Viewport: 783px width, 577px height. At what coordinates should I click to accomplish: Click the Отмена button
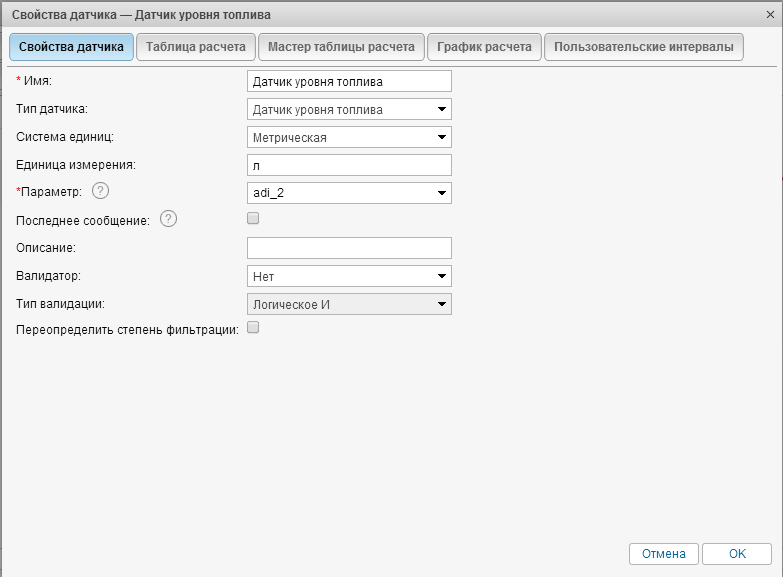tap(664, 554)
